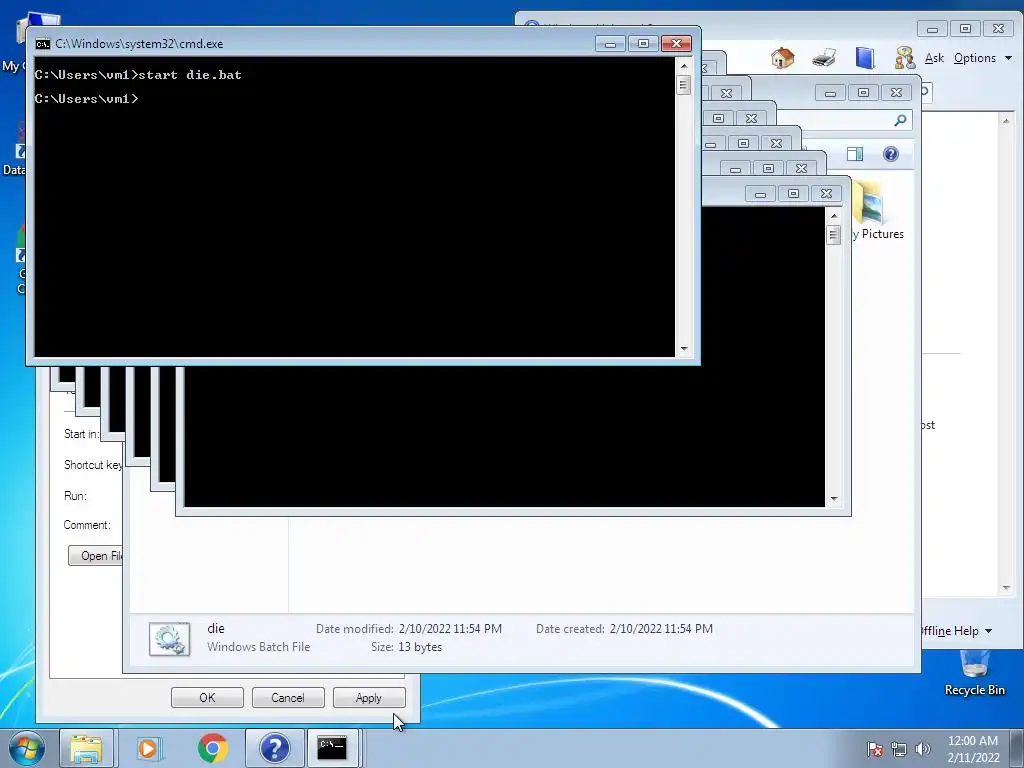This screenshot has width=1024, height=768.
Task: Launch Windows Media Player from taskbar
Action: (x=148, y=748)
